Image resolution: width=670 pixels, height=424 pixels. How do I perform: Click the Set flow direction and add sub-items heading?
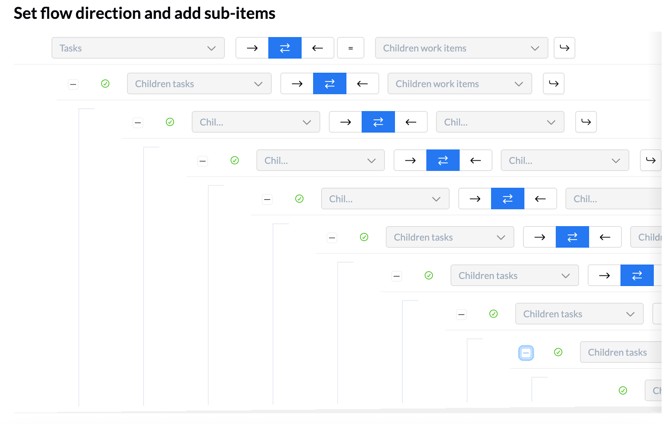point(144,14)
